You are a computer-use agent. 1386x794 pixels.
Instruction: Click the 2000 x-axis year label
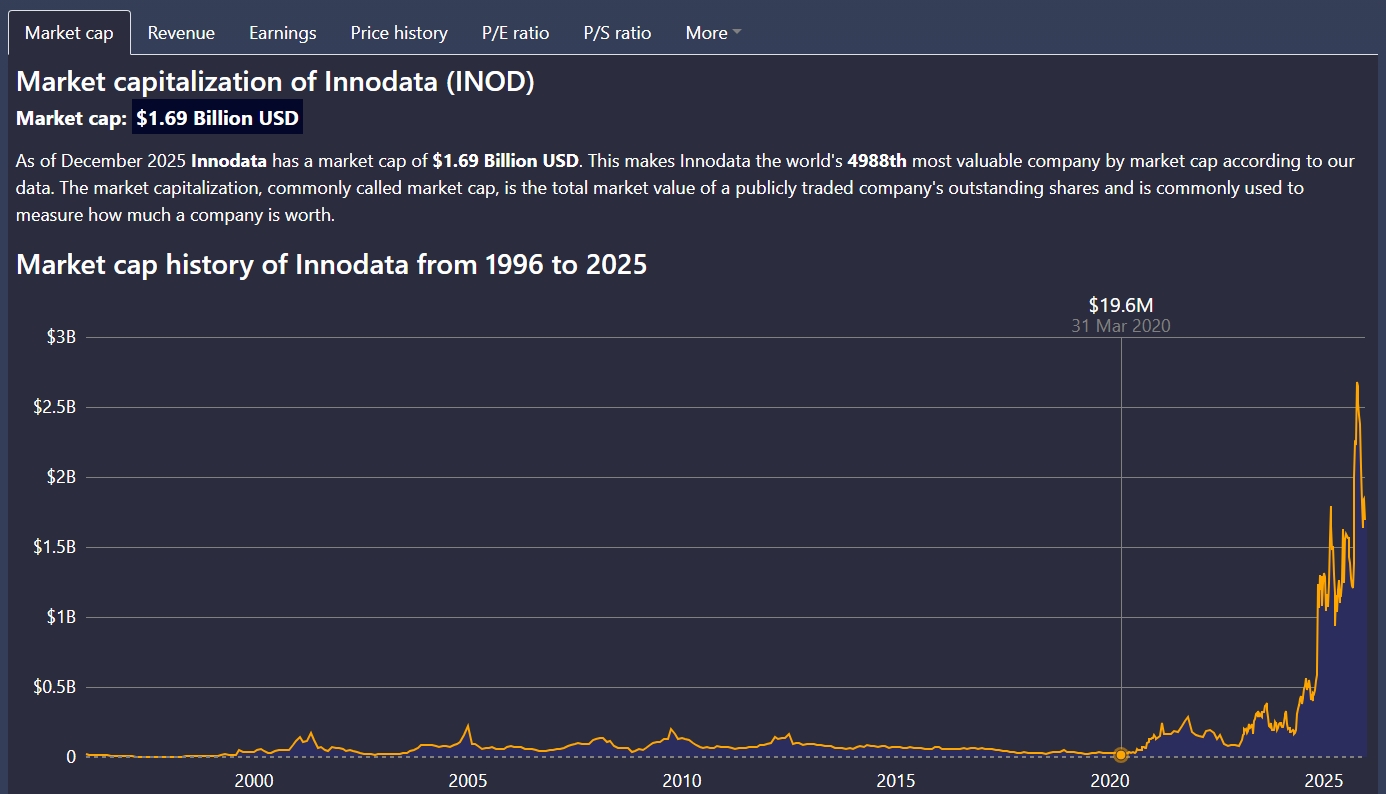(253, 780)
